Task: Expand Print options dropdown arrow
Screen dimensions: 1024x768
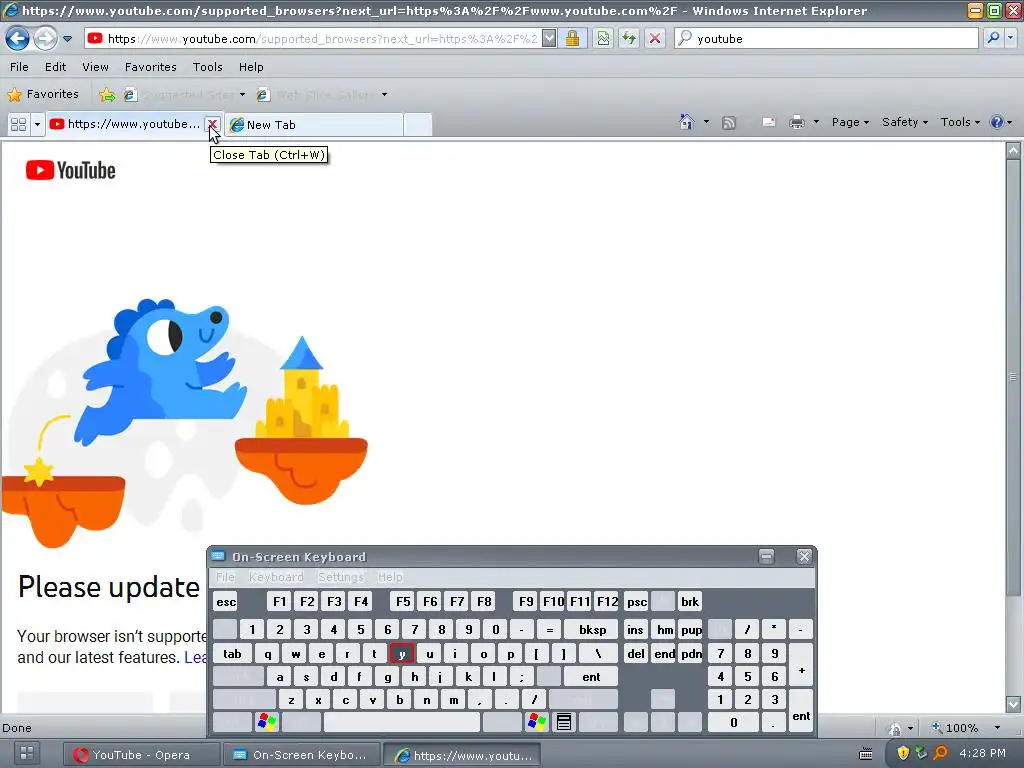Action: coord(816,122)
